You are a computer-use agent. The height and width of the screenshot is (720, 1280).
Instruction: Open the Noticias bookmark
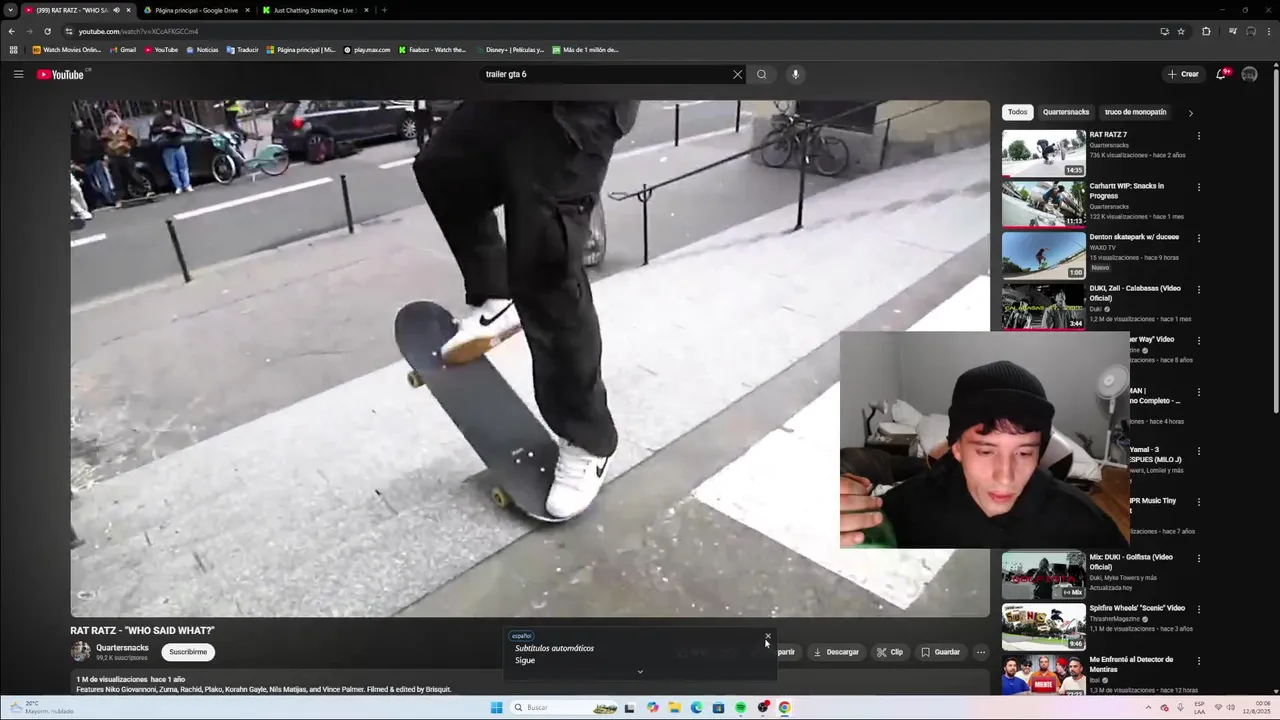tap(202, 49)
